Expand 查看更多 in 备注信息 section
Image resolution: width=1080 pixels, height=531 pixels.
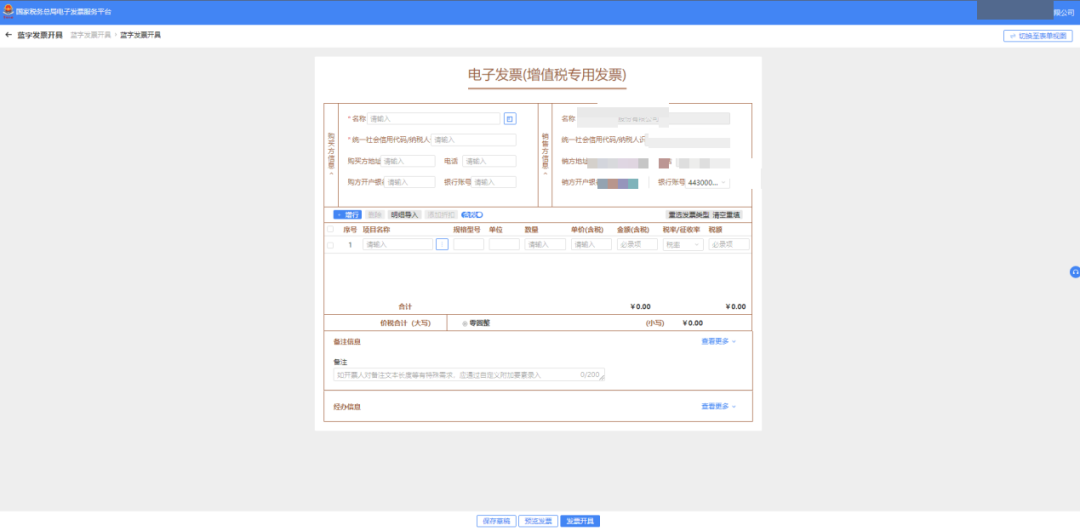719,341
